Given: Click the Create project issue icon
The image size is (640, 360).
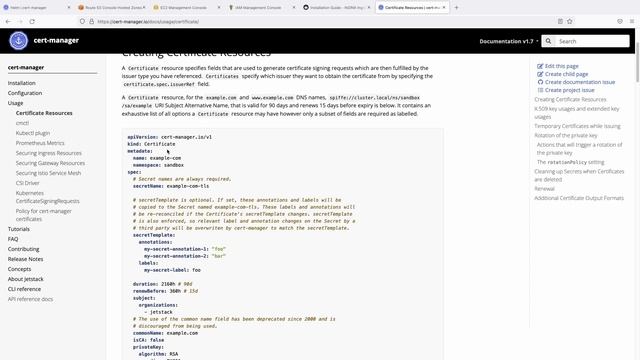Looking at the screenshot, I should 540,90.
